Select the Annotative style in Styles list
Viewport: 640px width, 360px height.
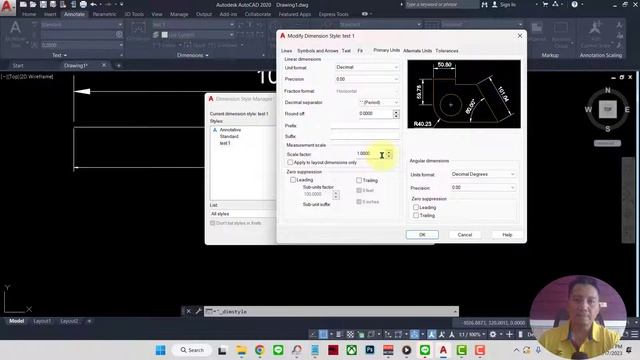tap(230, 130)
